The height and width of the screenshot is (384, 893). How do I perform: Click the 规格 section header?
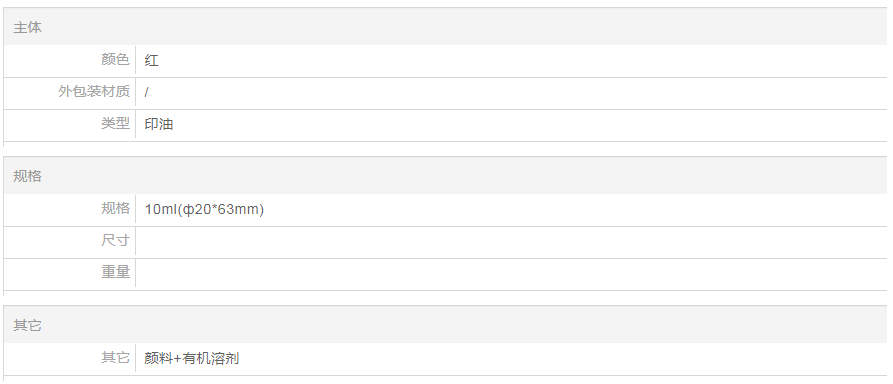coord(27,176)
